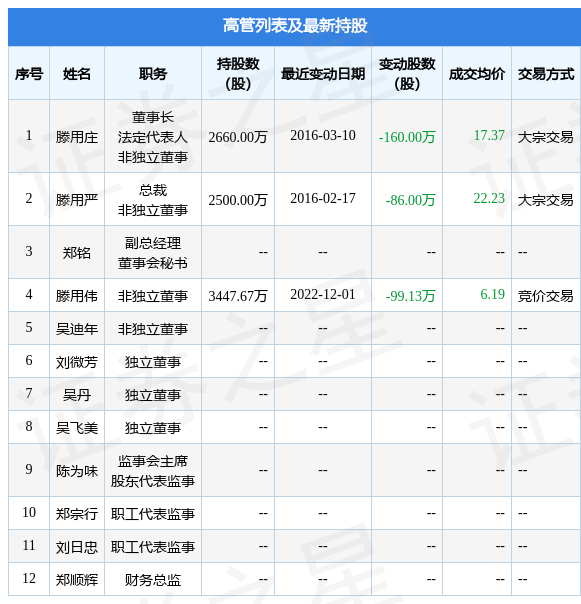The image size is (581, 604).
Task: Click 郑顺辉 财务总监 row name
Action: (77, 580)
